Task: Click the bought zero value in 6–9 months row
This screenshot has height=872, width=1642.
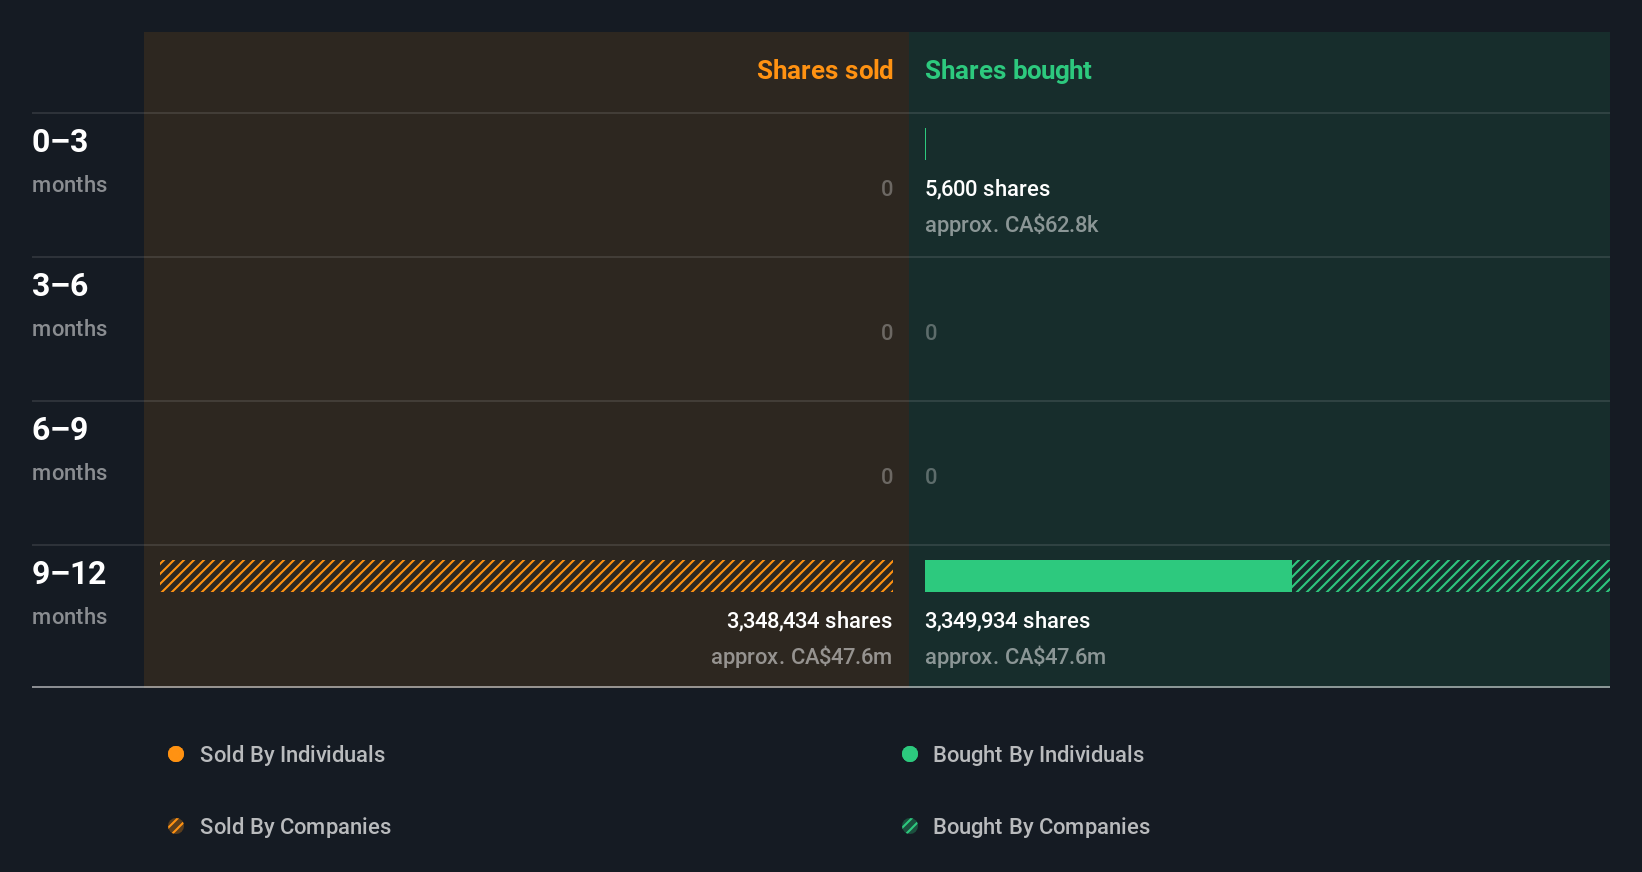Action: coord(931,476)
